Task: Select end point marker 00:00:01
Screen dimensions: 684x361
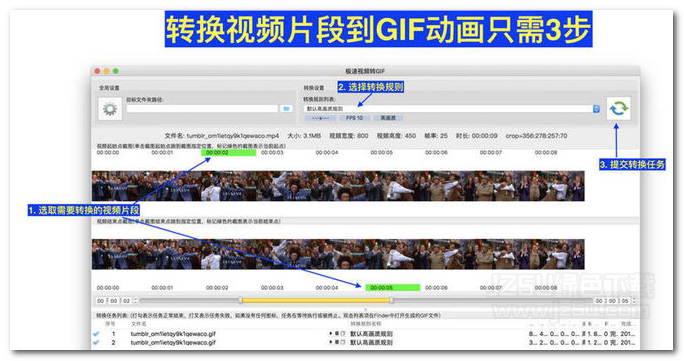Action: coord(162,288)
